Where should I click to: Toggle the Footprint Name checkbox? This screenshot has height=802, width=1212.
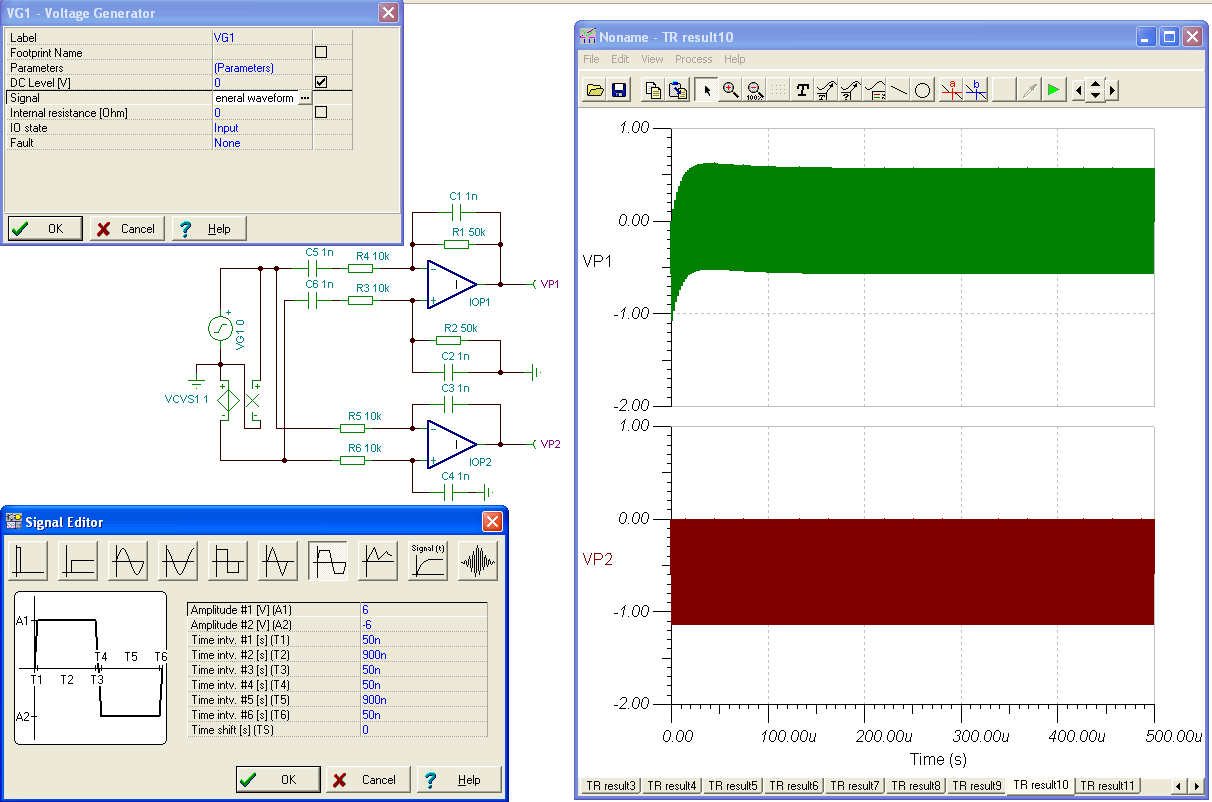pos(321,52)
